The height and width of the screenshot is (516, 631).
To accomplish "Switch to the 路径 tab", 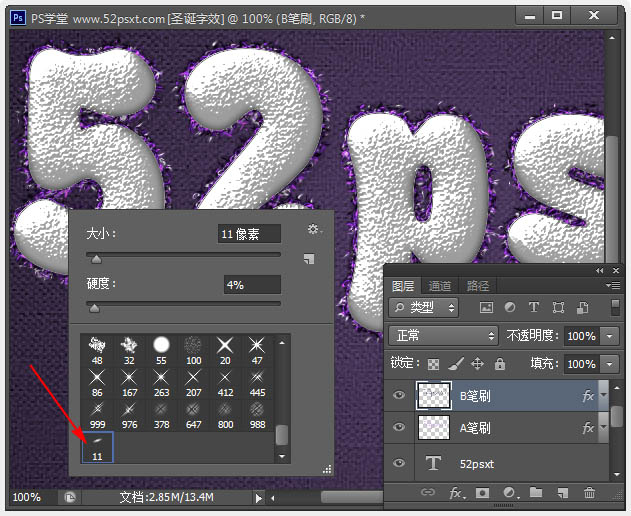I will tap(478, 286).
